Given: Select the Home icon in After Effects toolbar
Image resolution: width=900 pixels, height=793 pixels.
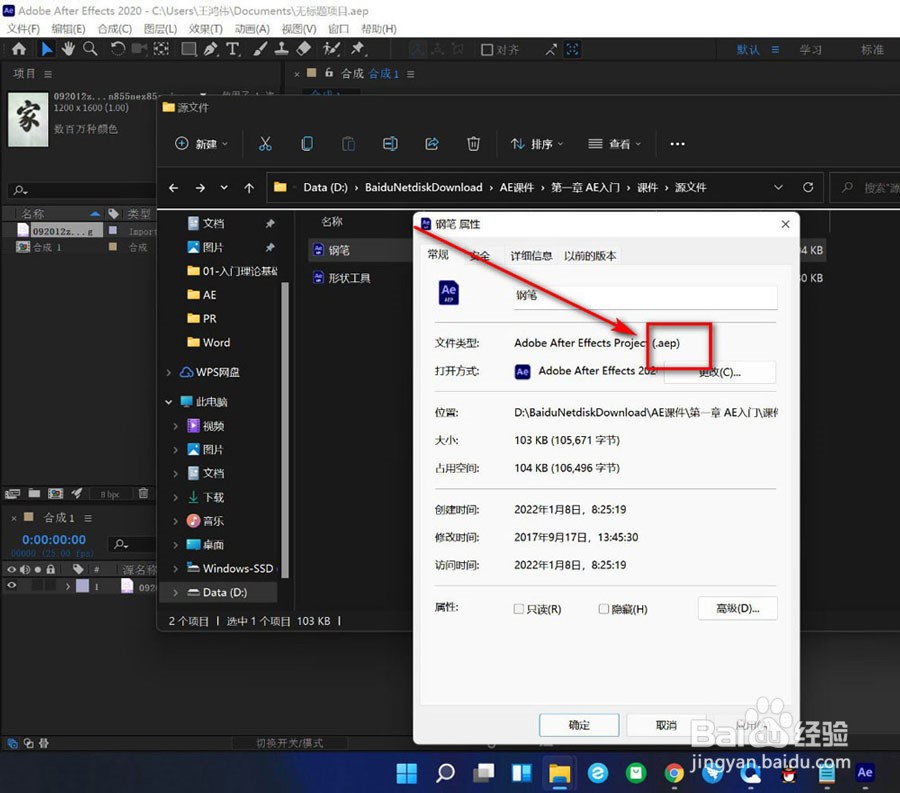Looking at the screenshot, I should pyautogui.click(x=19, y=49).
